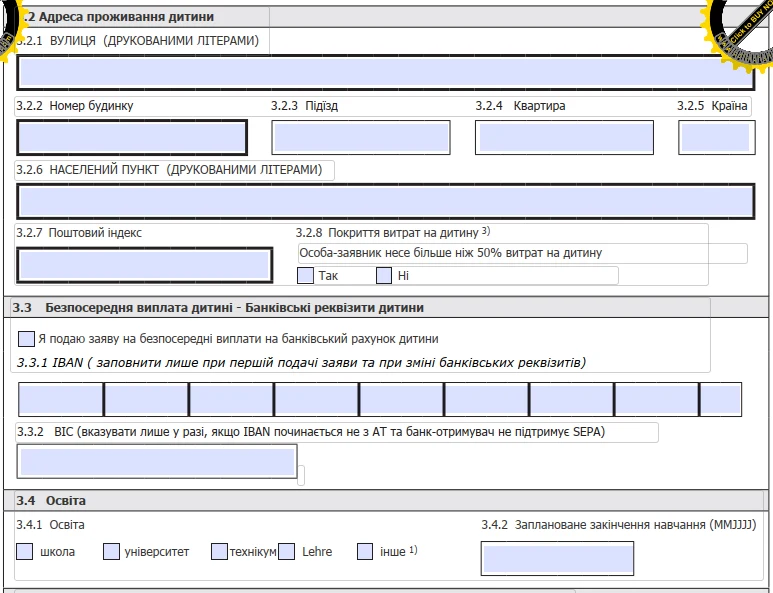The width and height of the screenshot is (773, 593).
Task: Click the 3.3 Безпосередня виплата дитині heading
Action: click(218, 308)
